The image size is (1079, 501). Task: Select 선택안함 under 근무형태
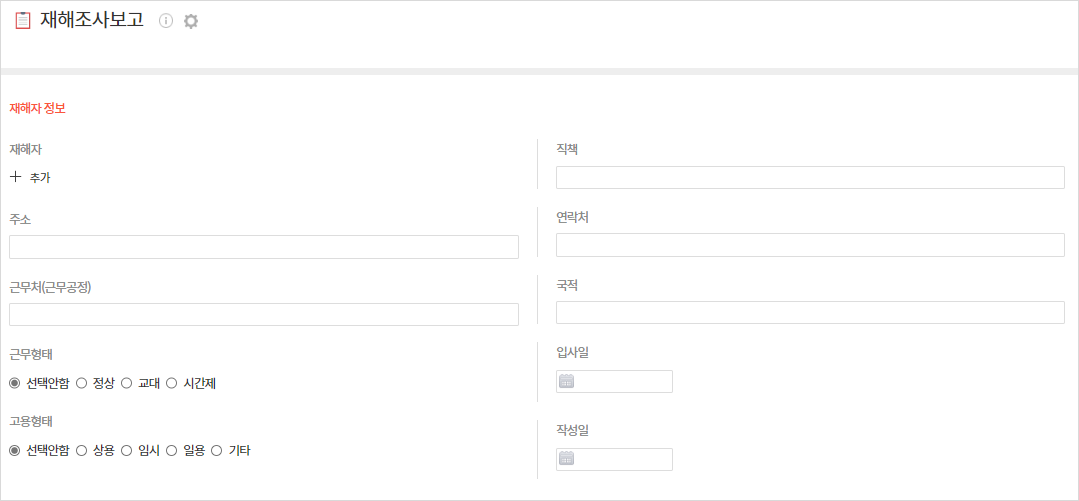click(15, 383)
